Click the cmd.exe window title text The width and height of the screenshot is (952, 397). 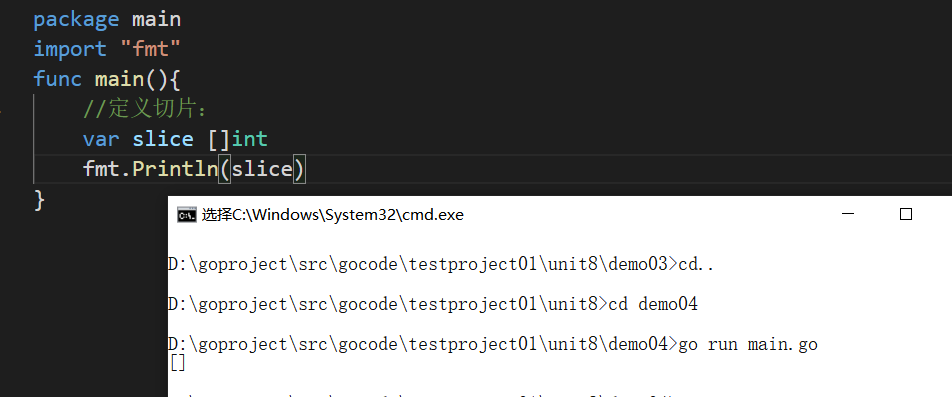(333, 214)
